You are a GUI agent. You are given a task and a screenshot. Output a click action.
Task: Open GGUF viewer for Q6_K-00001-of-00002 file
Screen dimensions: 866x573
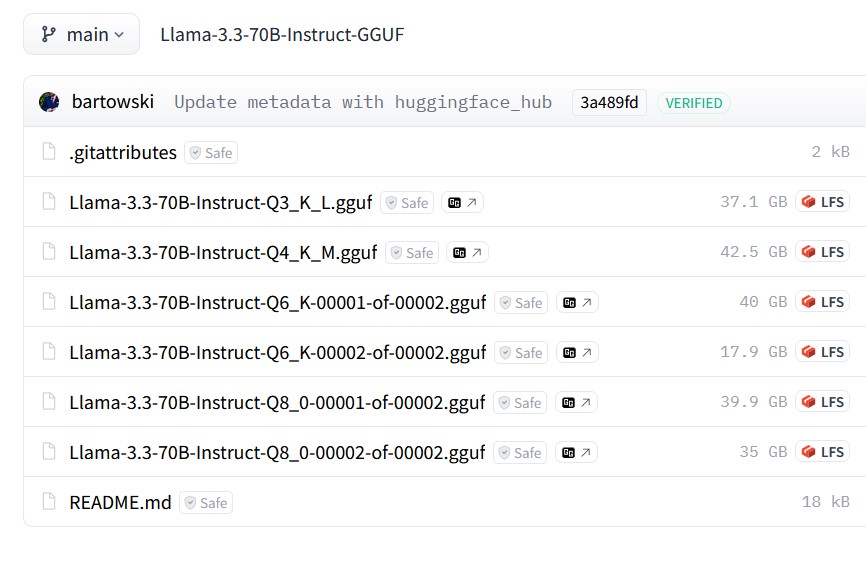[577, 302]
